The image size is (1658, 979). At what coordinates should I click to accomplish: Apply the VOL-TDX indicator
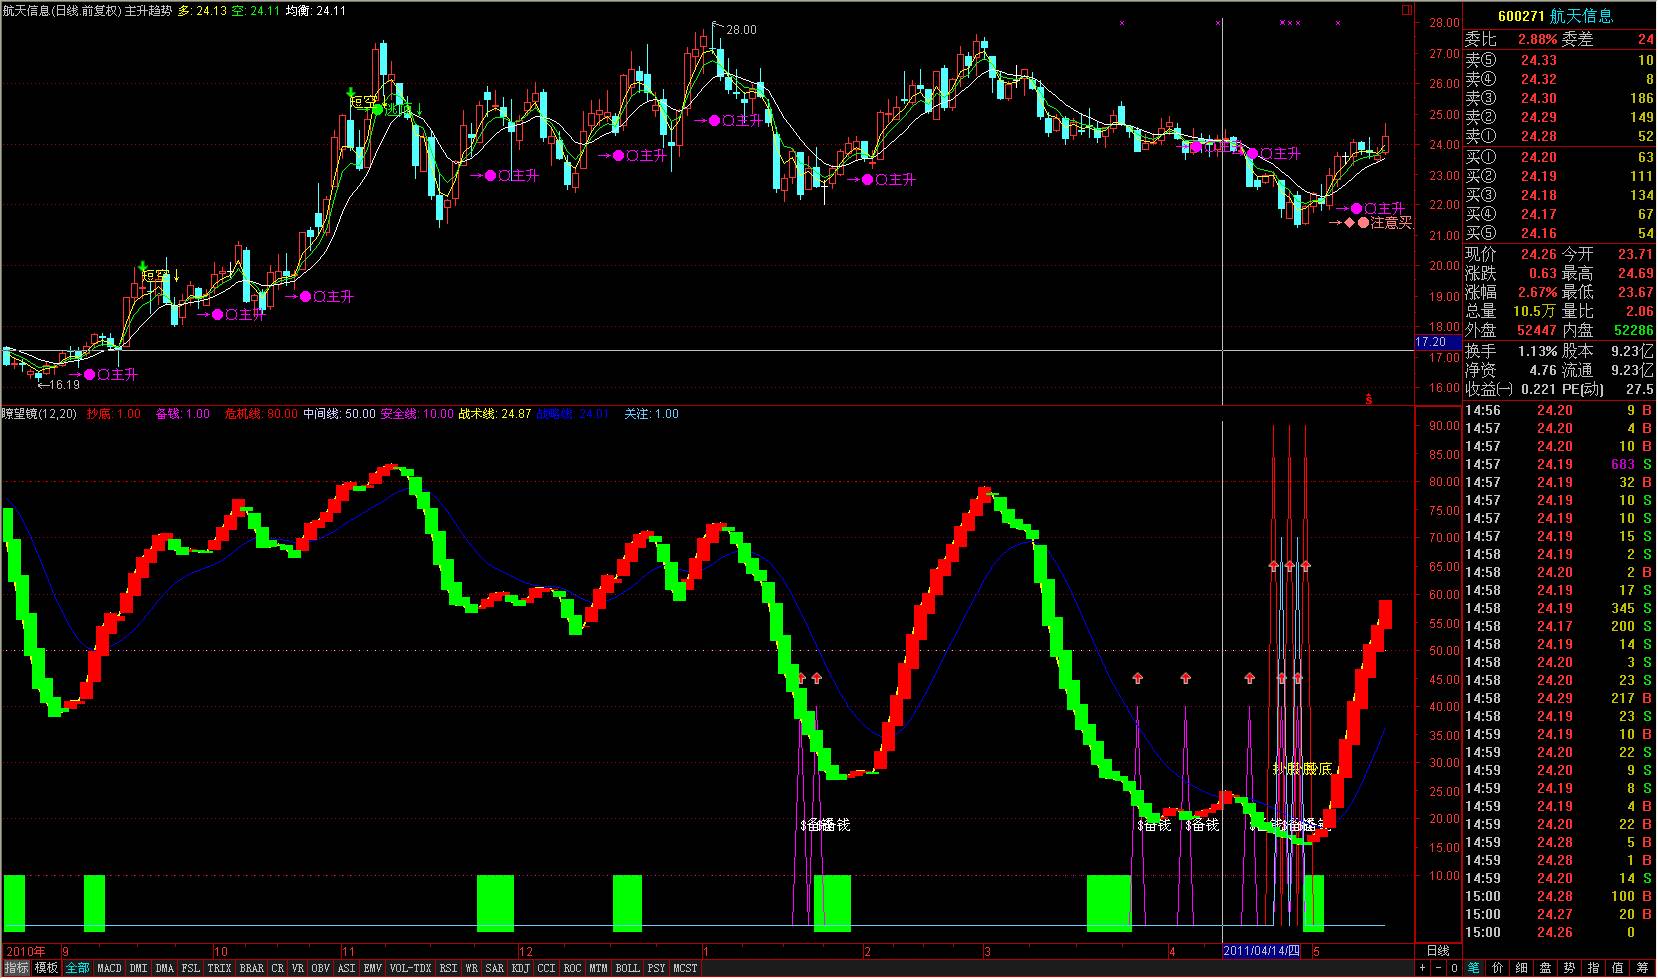[x=411, y=968]
